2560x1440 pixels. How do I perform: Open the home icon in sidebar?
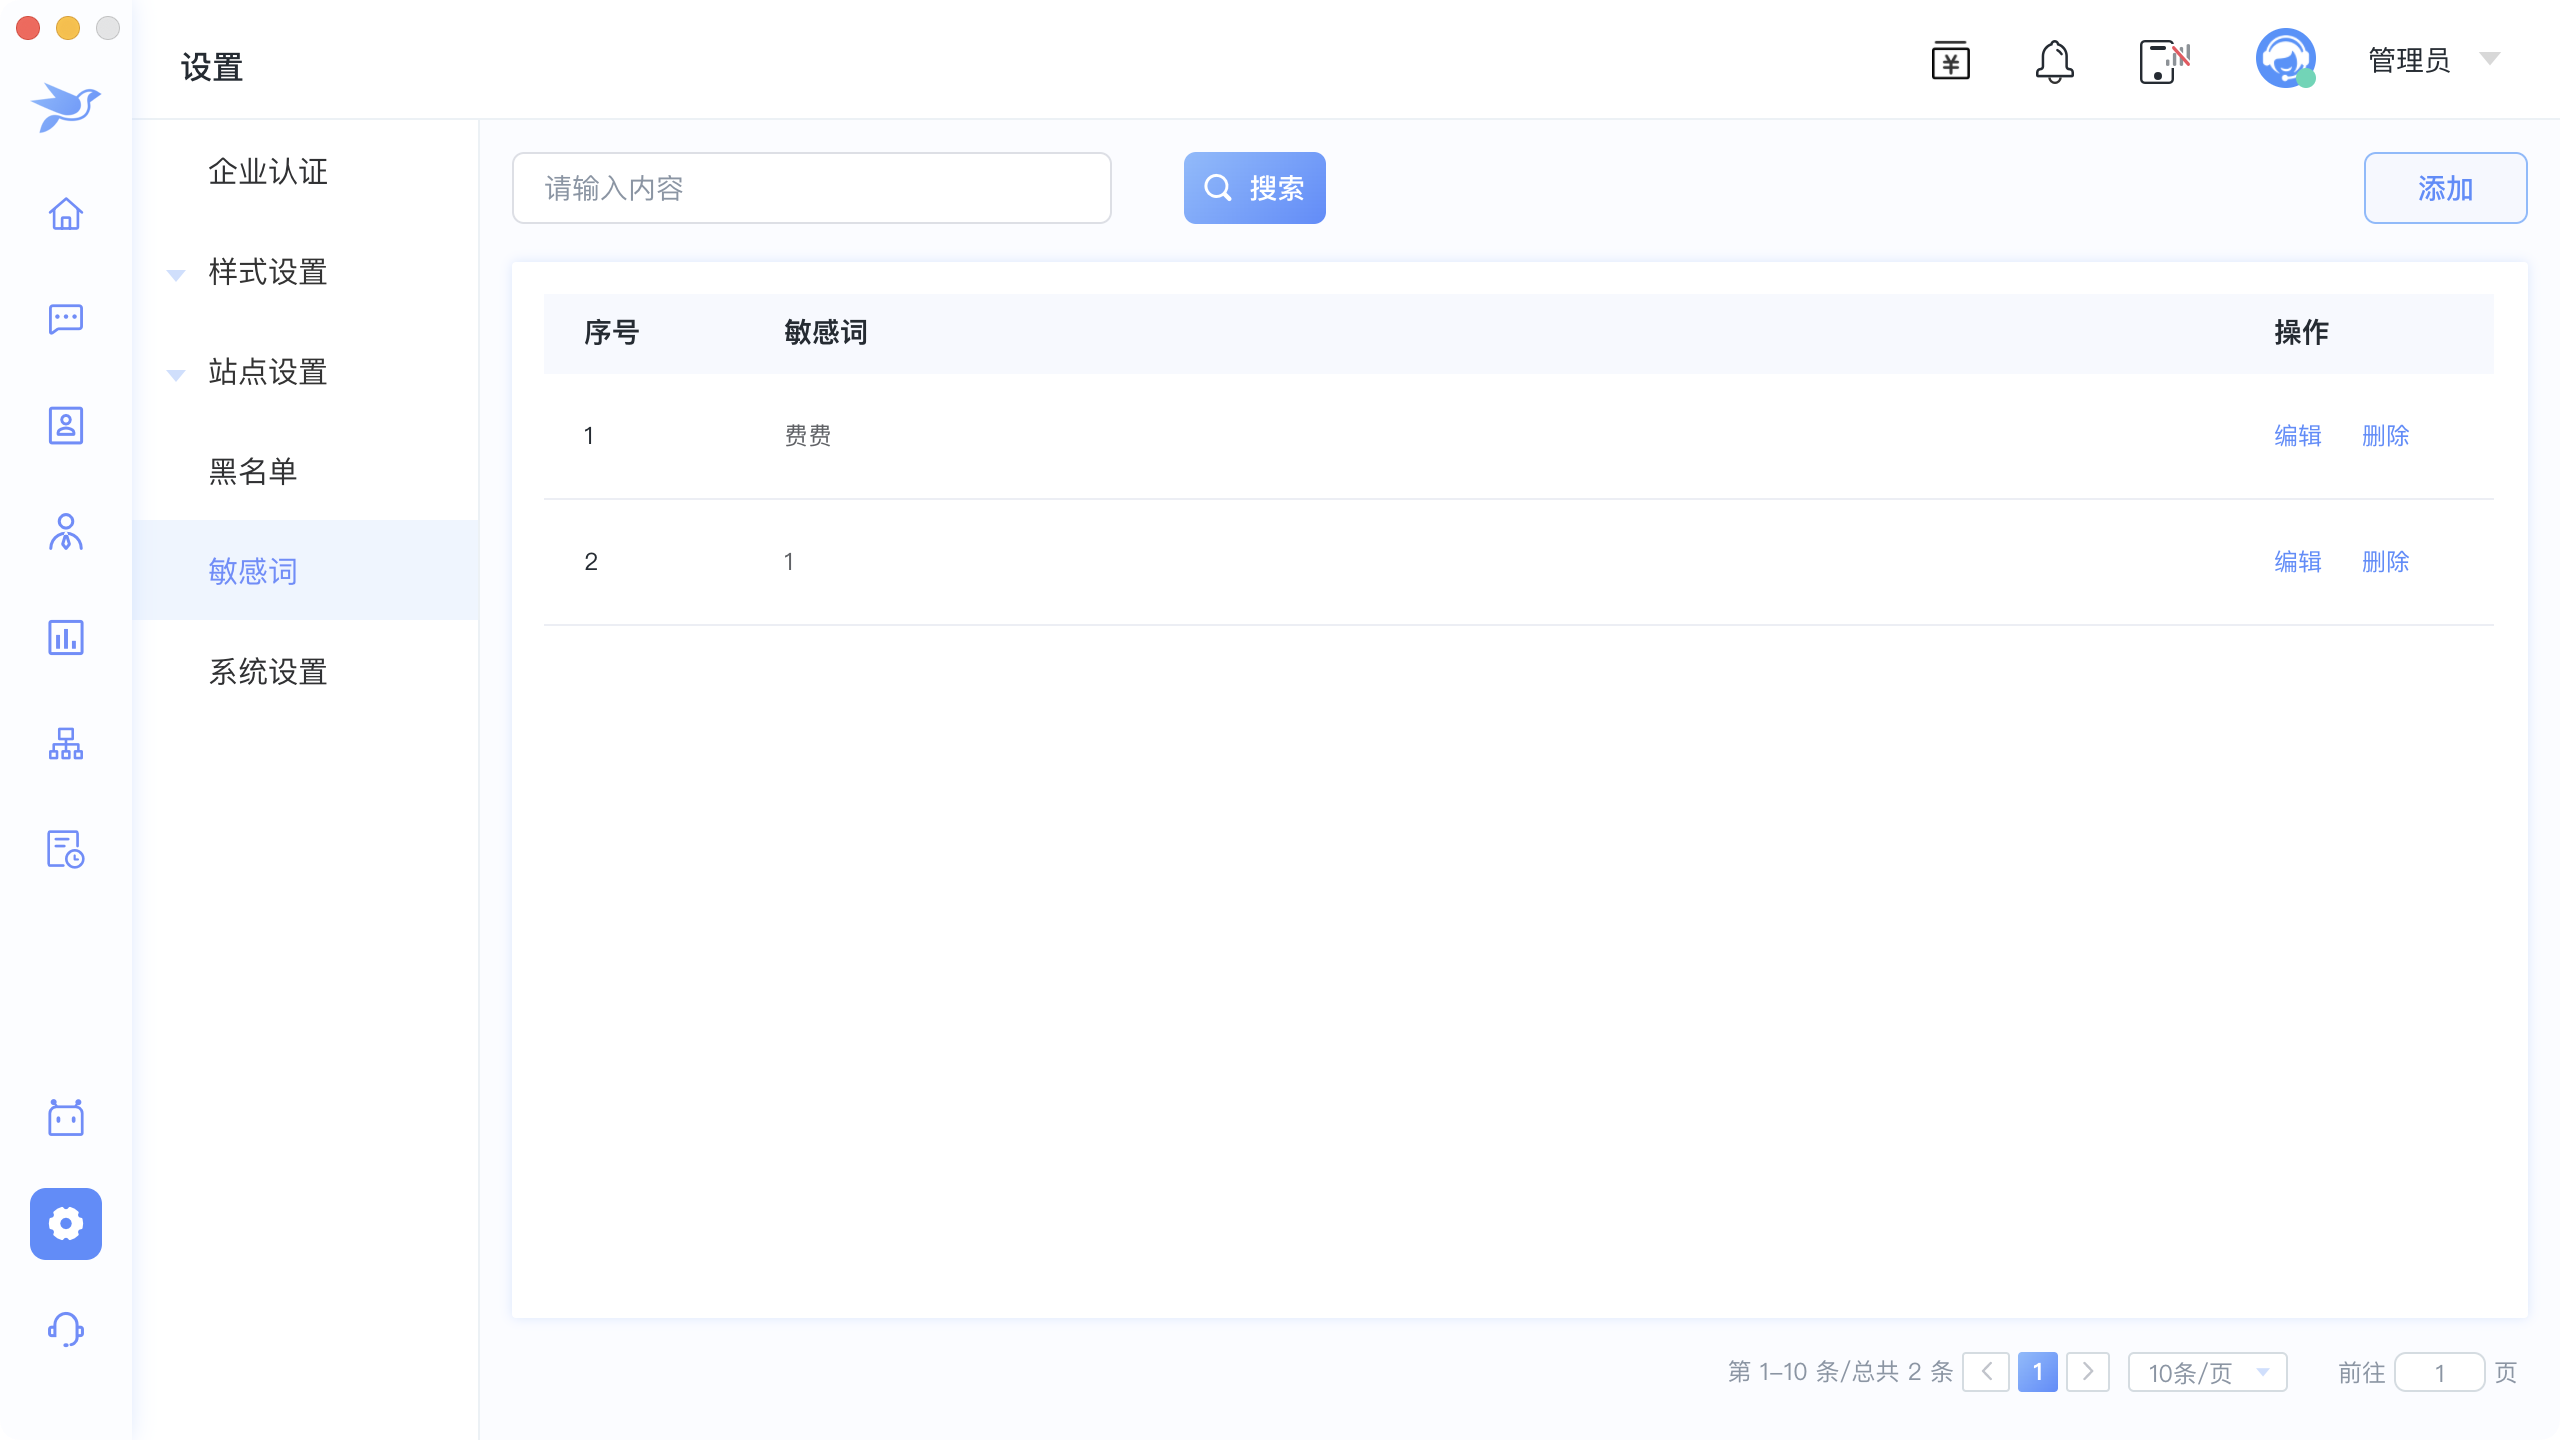[x=66, y=213]
